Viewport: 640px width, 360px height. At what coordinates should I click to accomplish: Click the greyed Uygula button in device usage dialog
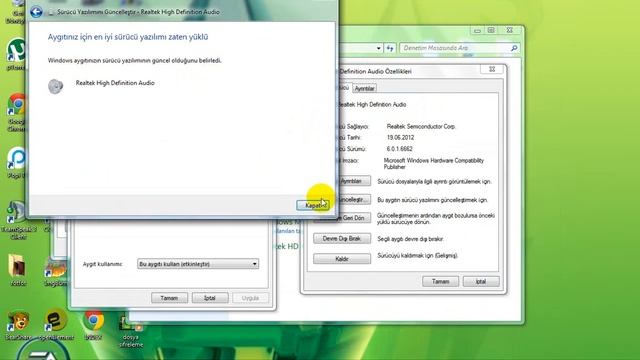250,298
